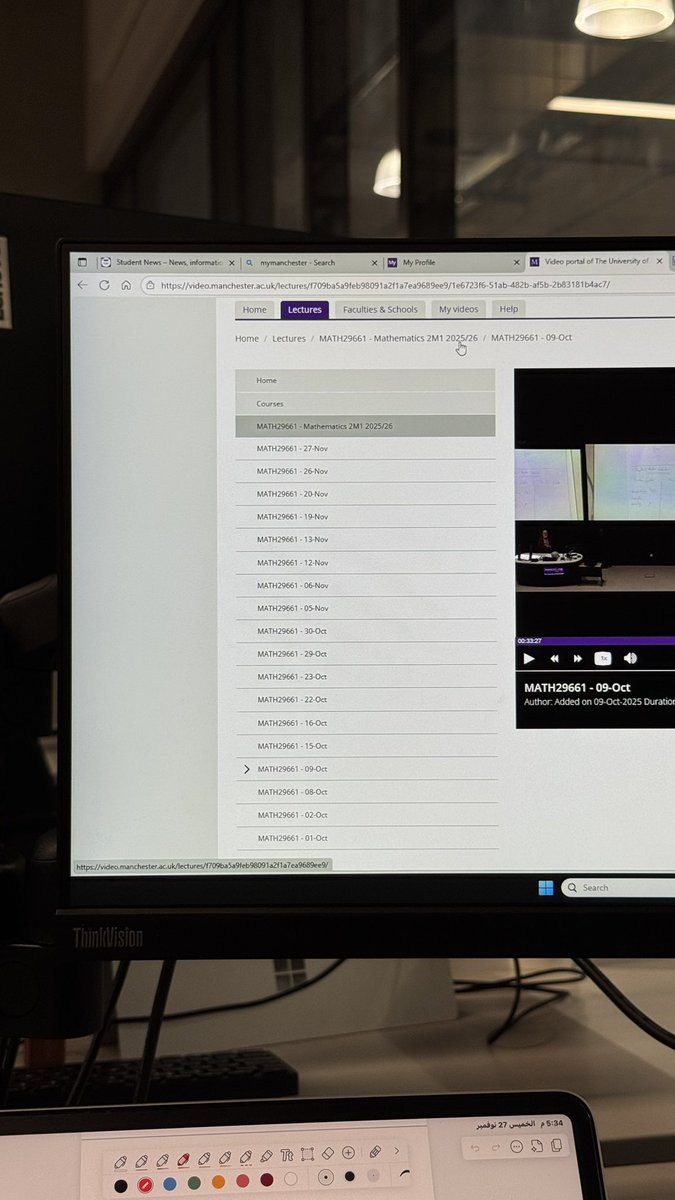
Task: Click the Lectures breadcrumb link
Action: tap(289, 339)
